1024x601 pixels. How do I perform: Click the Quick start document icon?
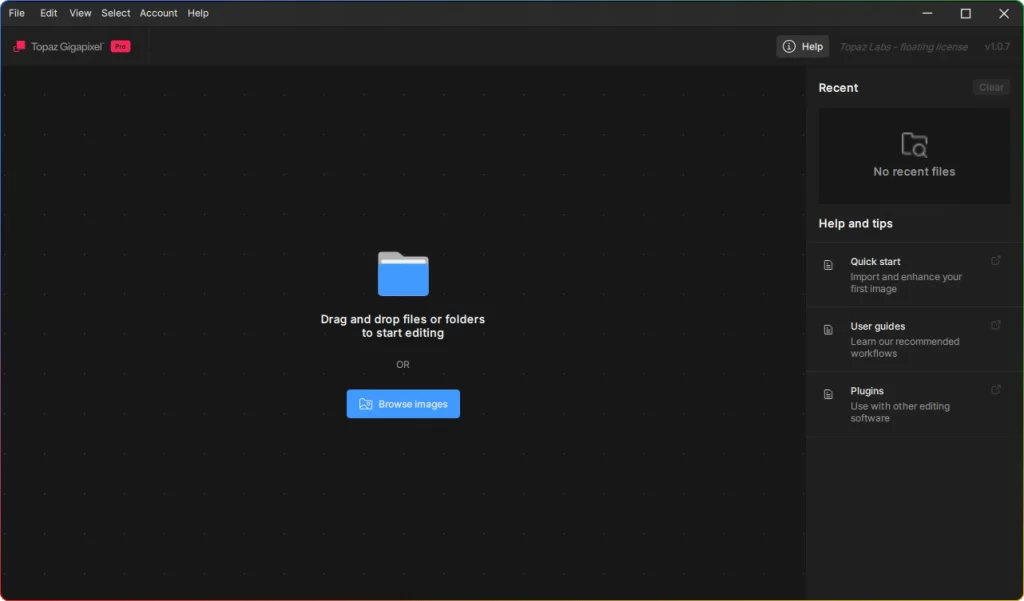pos(828,265)
